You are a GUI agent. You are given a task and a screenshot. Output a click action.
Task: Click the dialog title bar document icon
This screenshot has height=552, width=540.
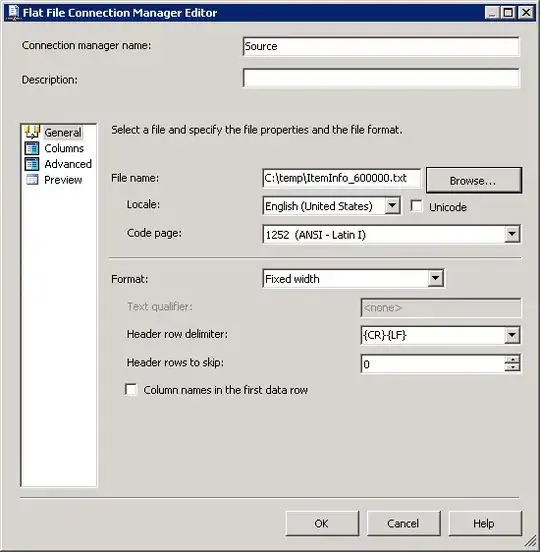pyautogui.click(x=13, y=13)
